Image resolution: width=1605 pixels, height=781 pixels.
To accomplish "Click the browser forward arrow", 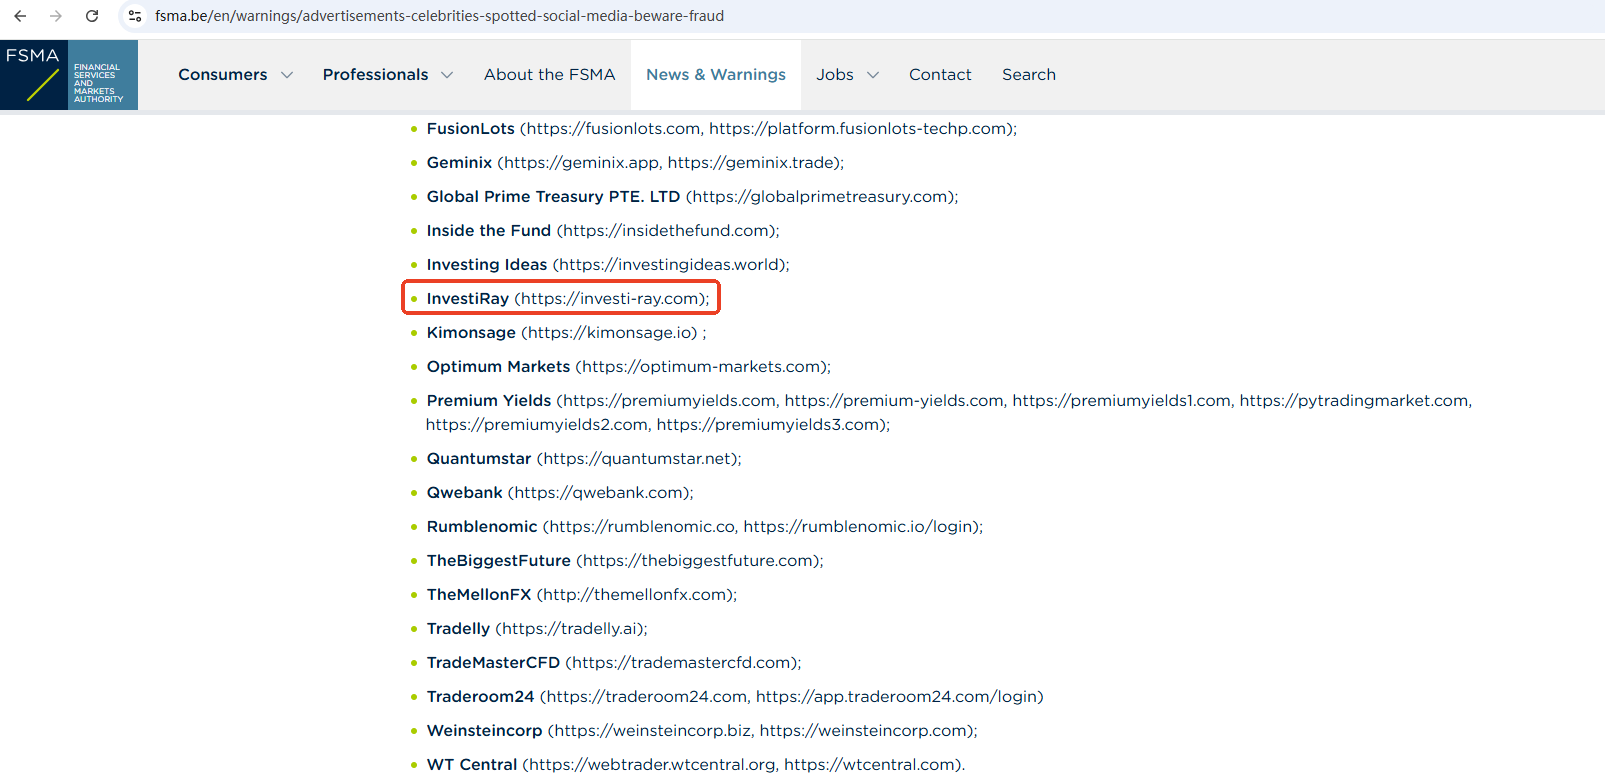I will (x=56, y=16).
